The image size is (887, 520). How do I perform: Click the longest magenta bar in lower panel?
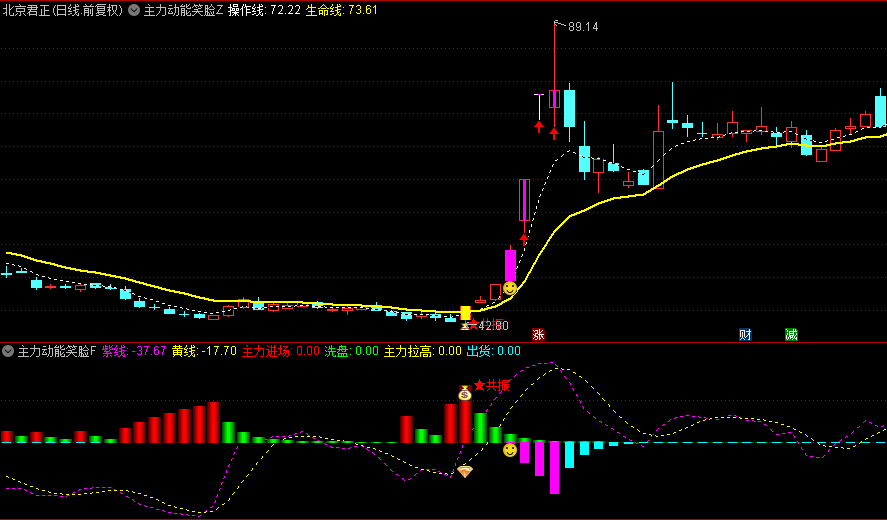(x=554, y=468)
